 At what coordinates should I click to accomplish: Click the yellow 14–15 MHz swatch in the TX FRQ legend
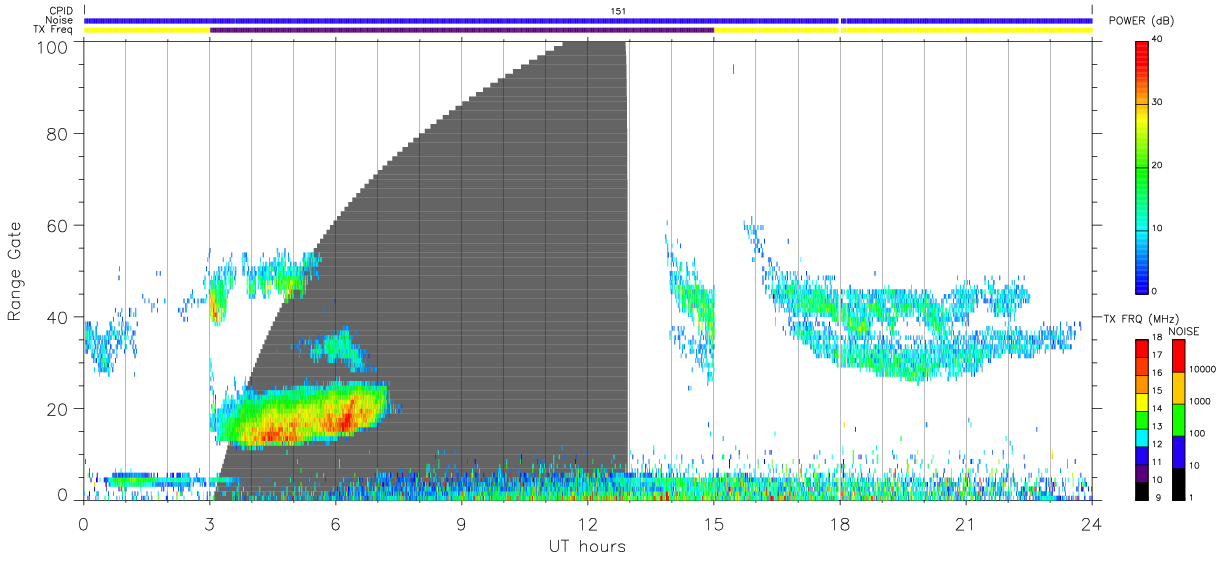coord(1142,401)
